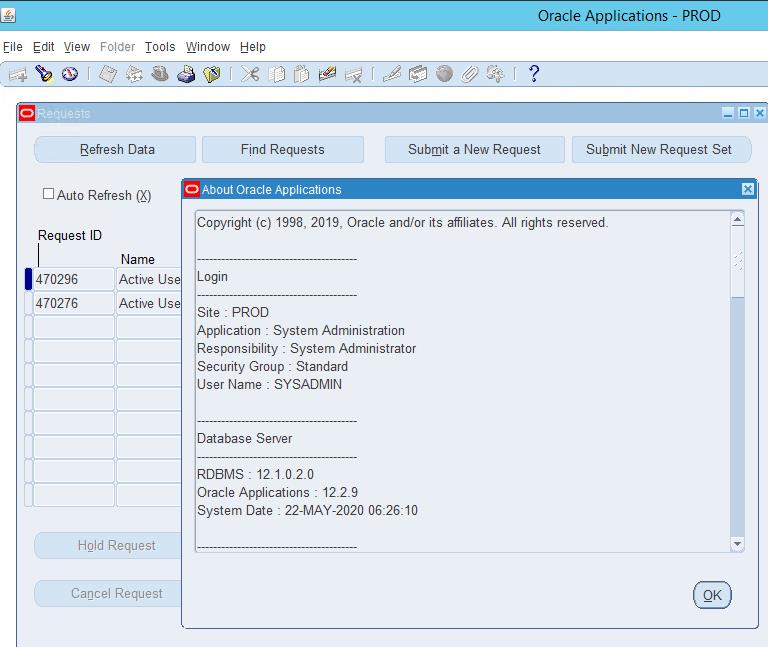This screenshot has height=647, width=768.
Task: Click the Copy toolbar icon
Action: point(277,74)
